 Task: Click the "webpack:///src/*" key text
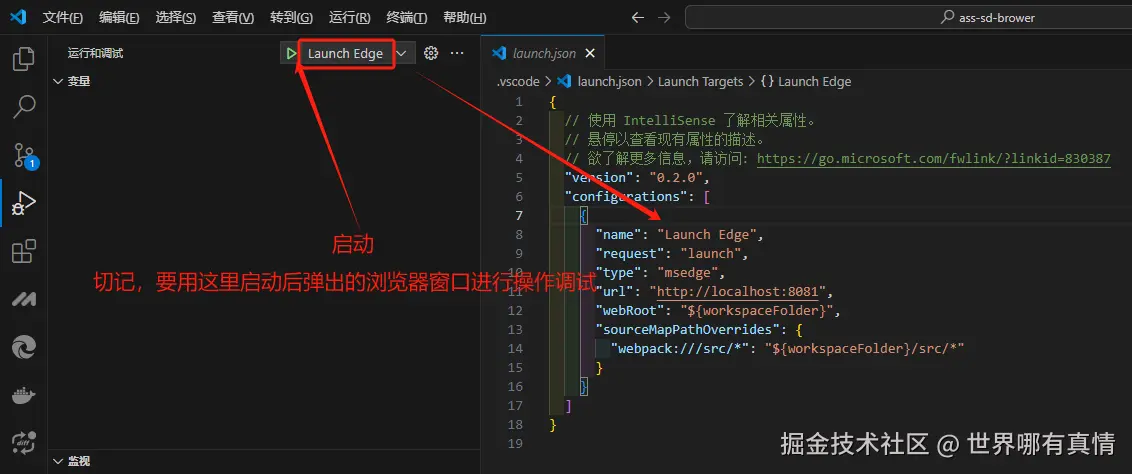681,348
